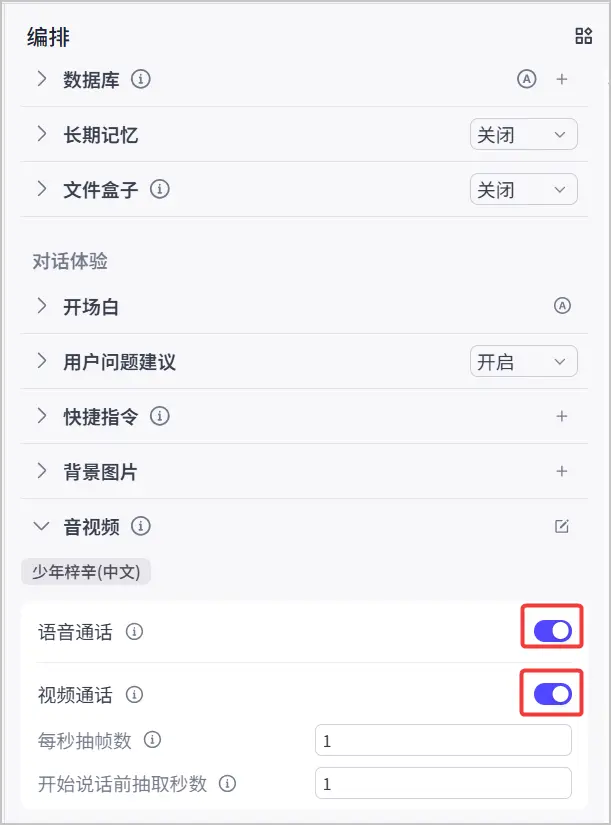Change the 文件盒子 dropdown setting
Viewport: 611px width, 825px height.
(523, 189)
